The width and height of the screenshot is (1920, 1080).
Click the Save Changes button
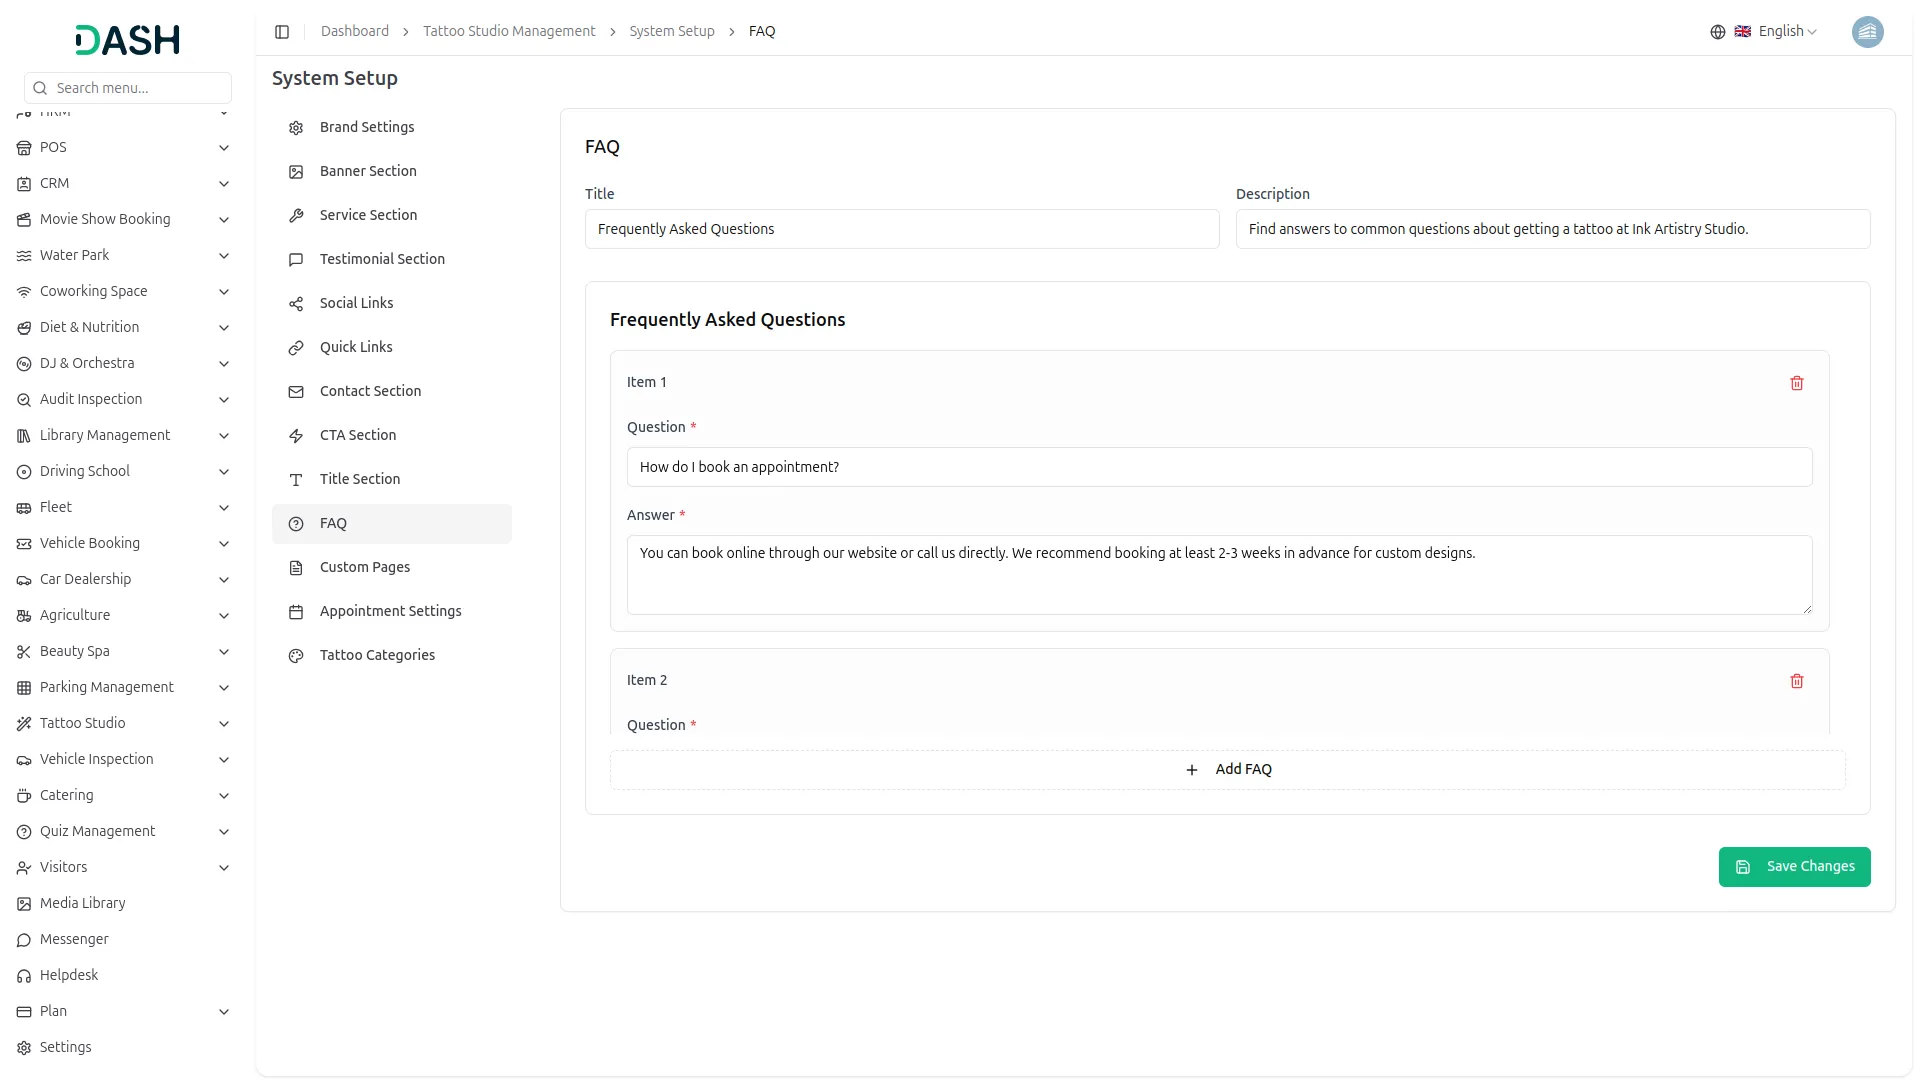(x=1794, y=867)
